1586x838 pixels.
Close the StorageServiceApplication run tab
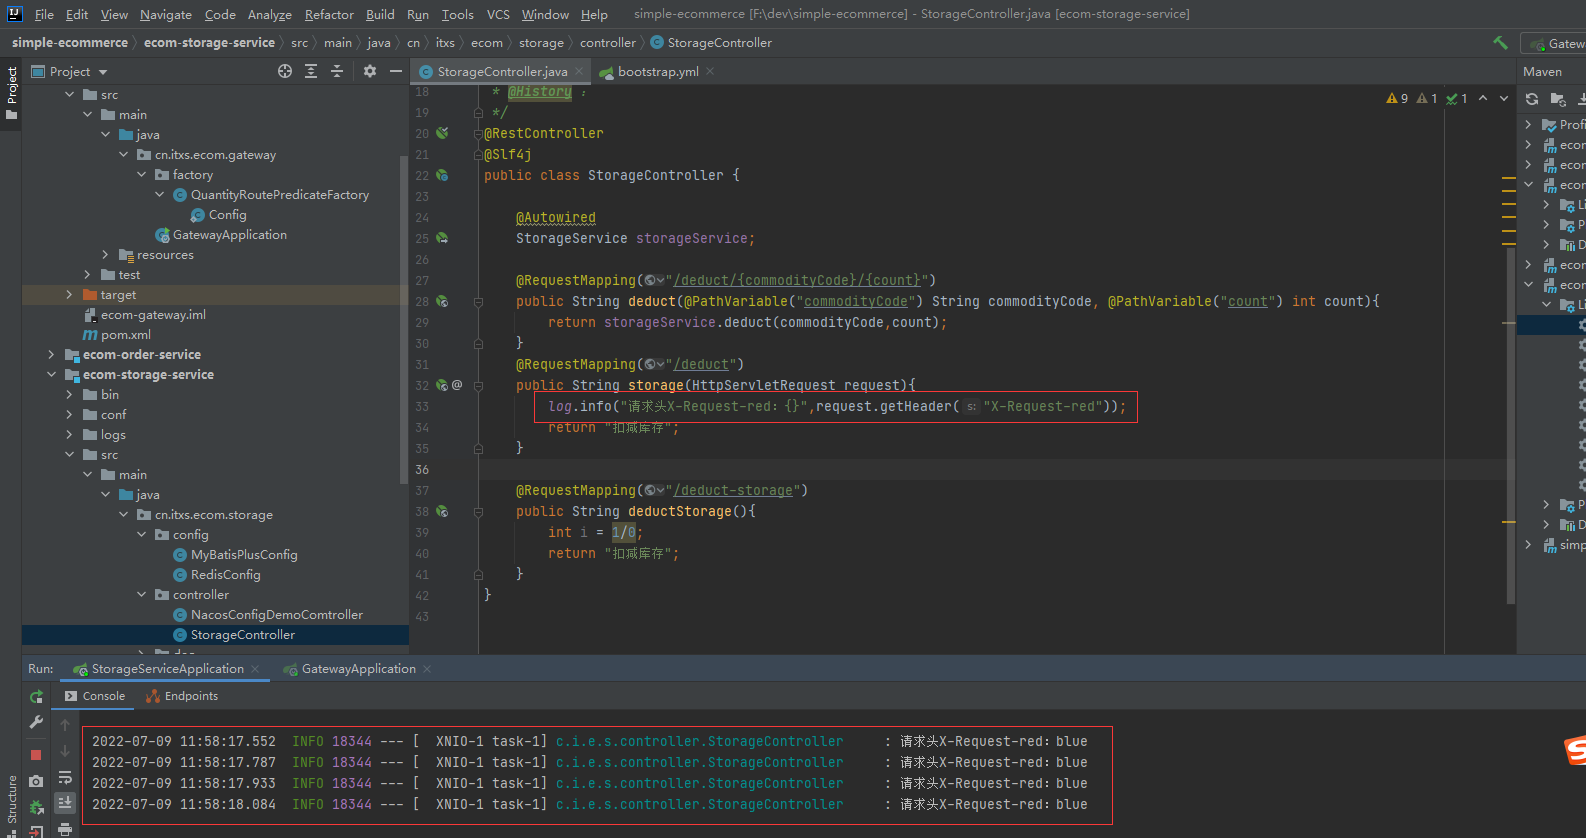tap(255, 669)
